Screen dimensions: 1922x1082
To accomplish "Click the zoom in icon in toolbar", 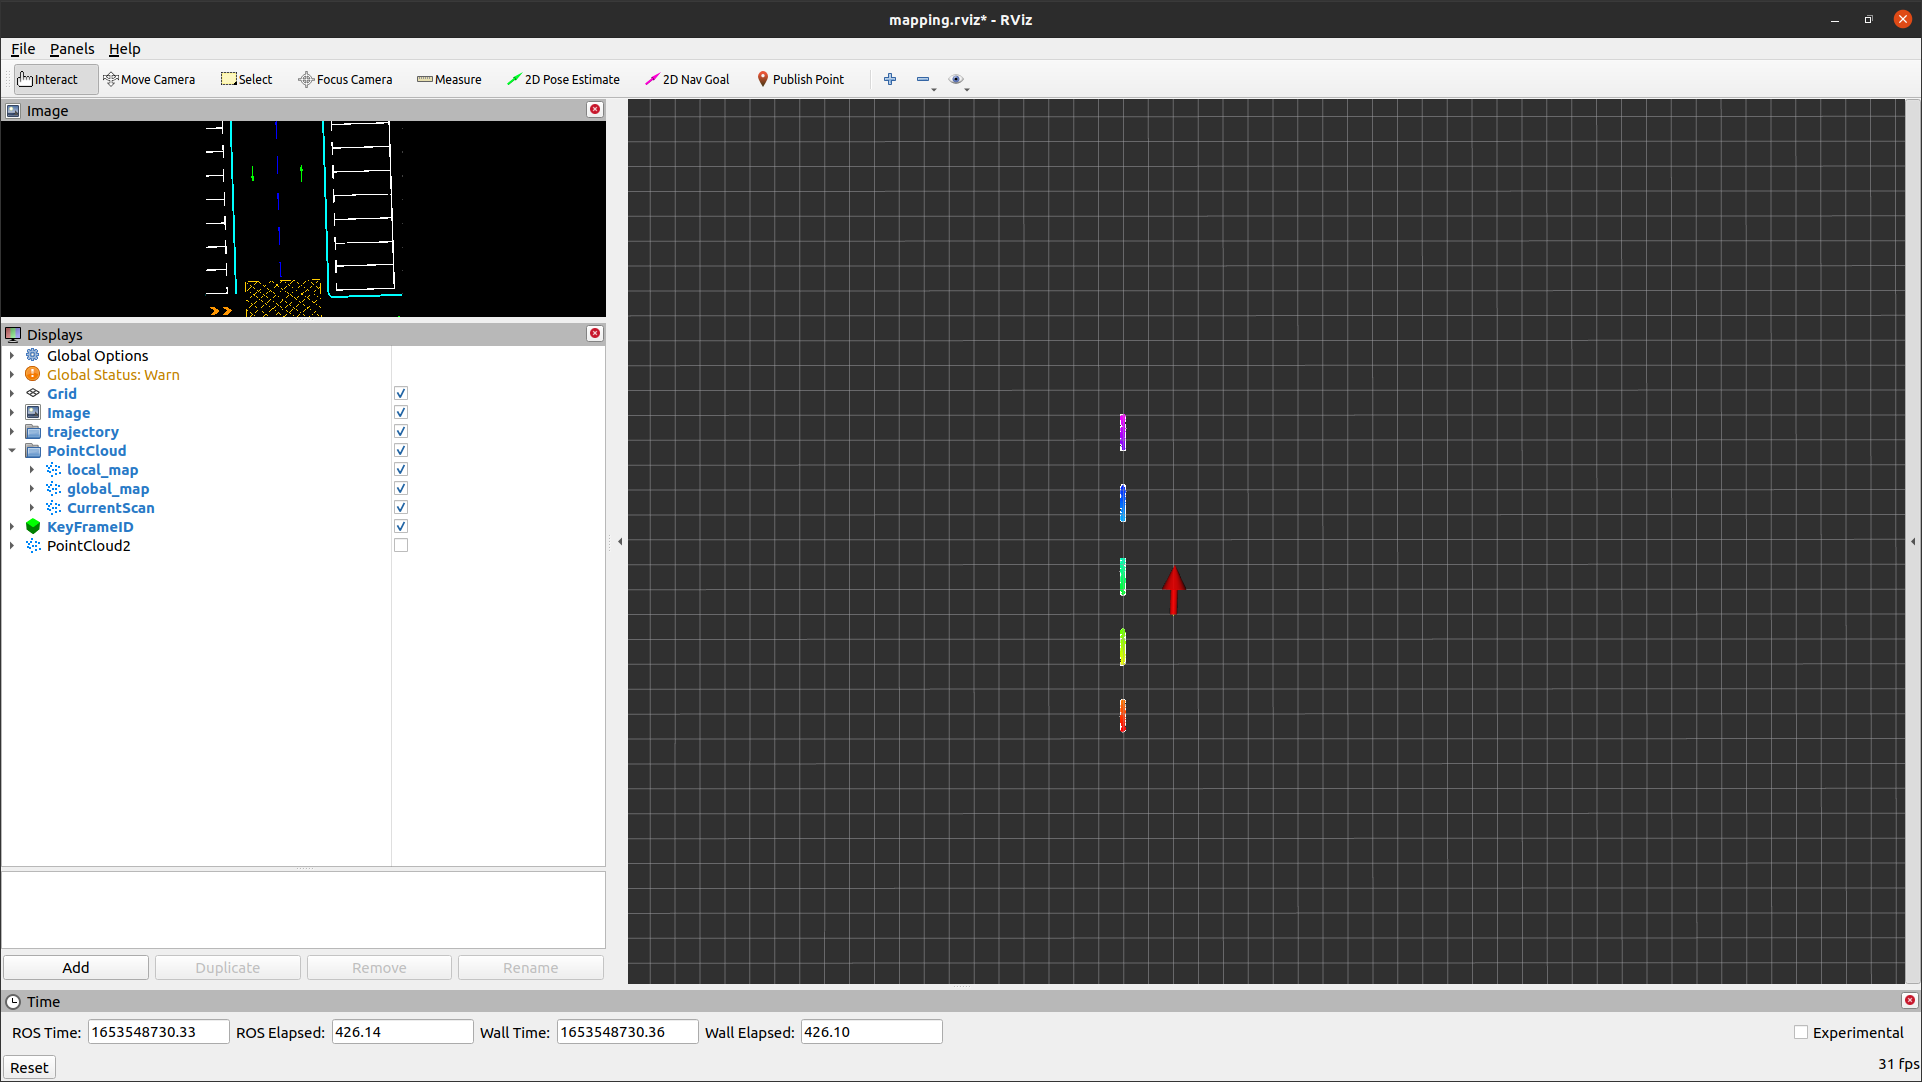I will click(x=891, y=79).
